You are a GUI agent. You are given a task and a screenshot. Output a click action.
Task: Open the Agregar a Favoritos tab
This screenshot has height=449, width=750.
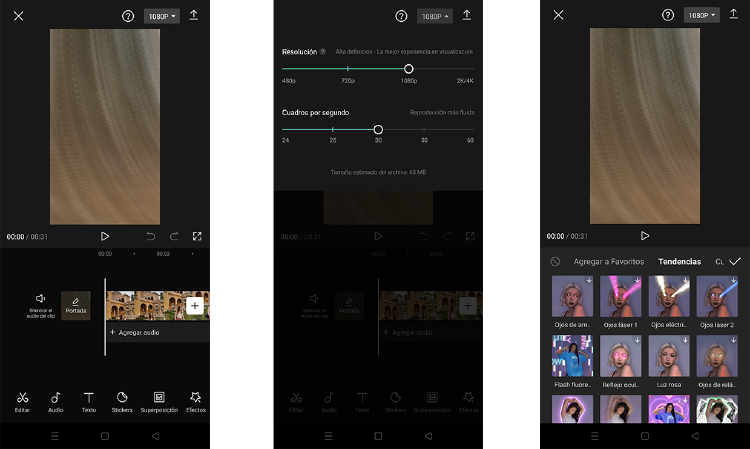pyautogui.click(x=608, y=261)
